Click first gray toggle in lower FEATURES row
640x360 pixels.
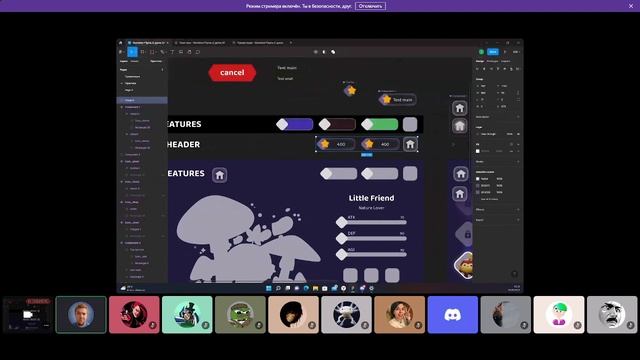click(x=339, y=174)
